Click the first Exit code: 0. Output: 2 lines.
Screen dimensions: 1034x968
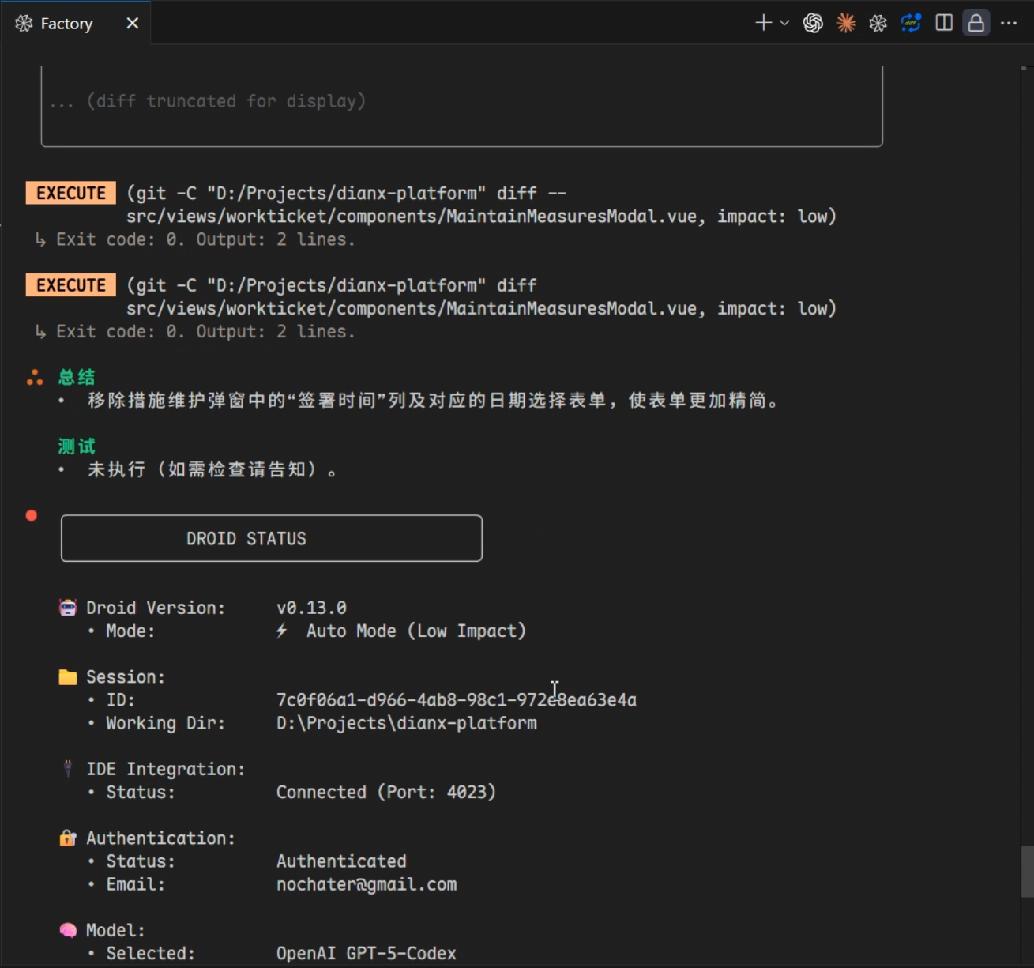(205, 239)
